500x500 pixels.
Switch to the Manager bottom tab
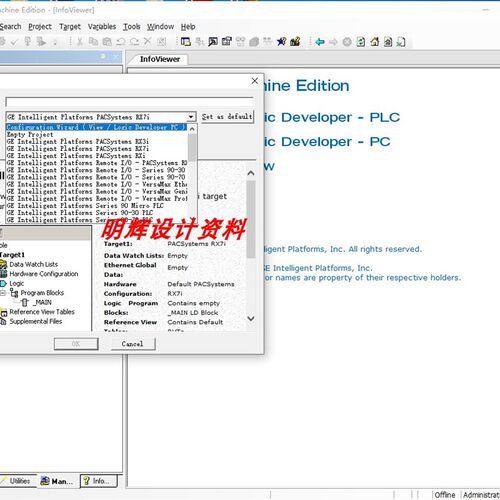tap(58, 481)
